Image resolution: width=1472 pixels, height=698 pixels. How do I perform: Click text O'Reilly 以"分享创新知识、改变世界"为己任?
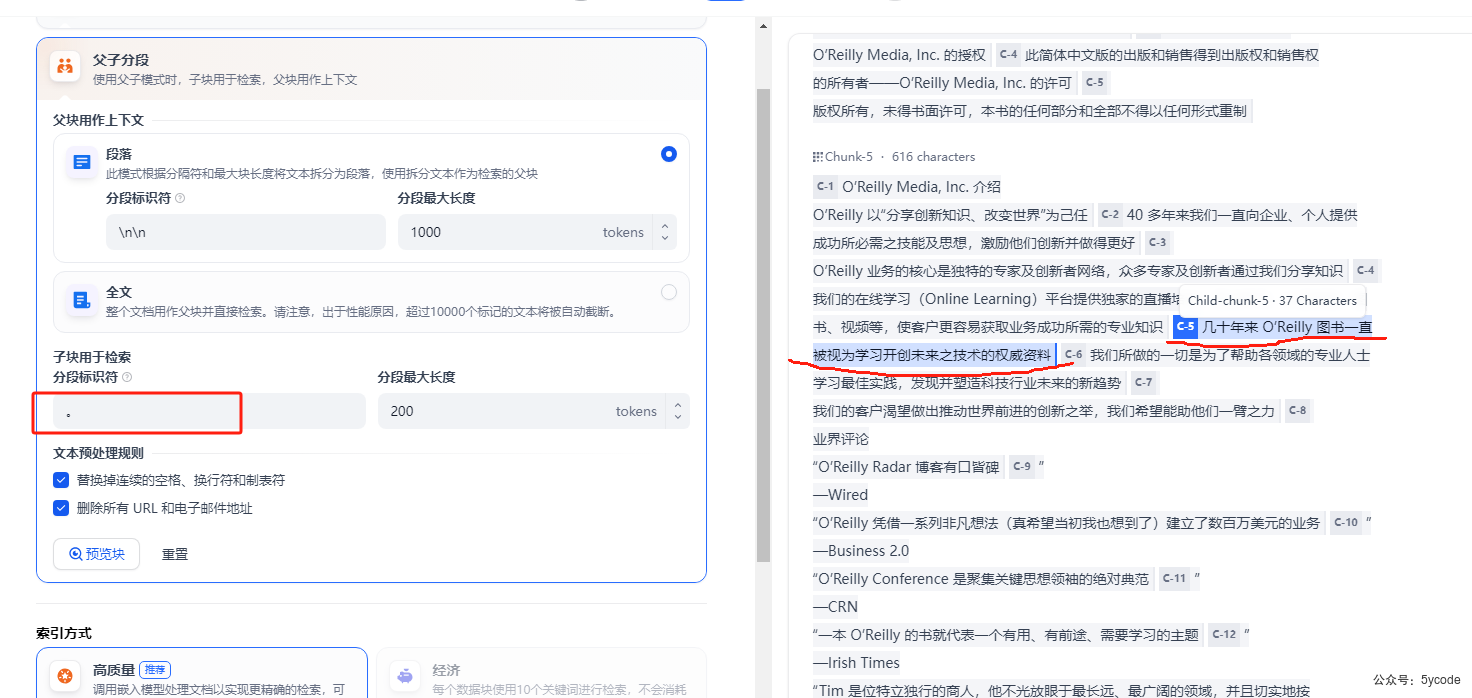click(950, 215)
